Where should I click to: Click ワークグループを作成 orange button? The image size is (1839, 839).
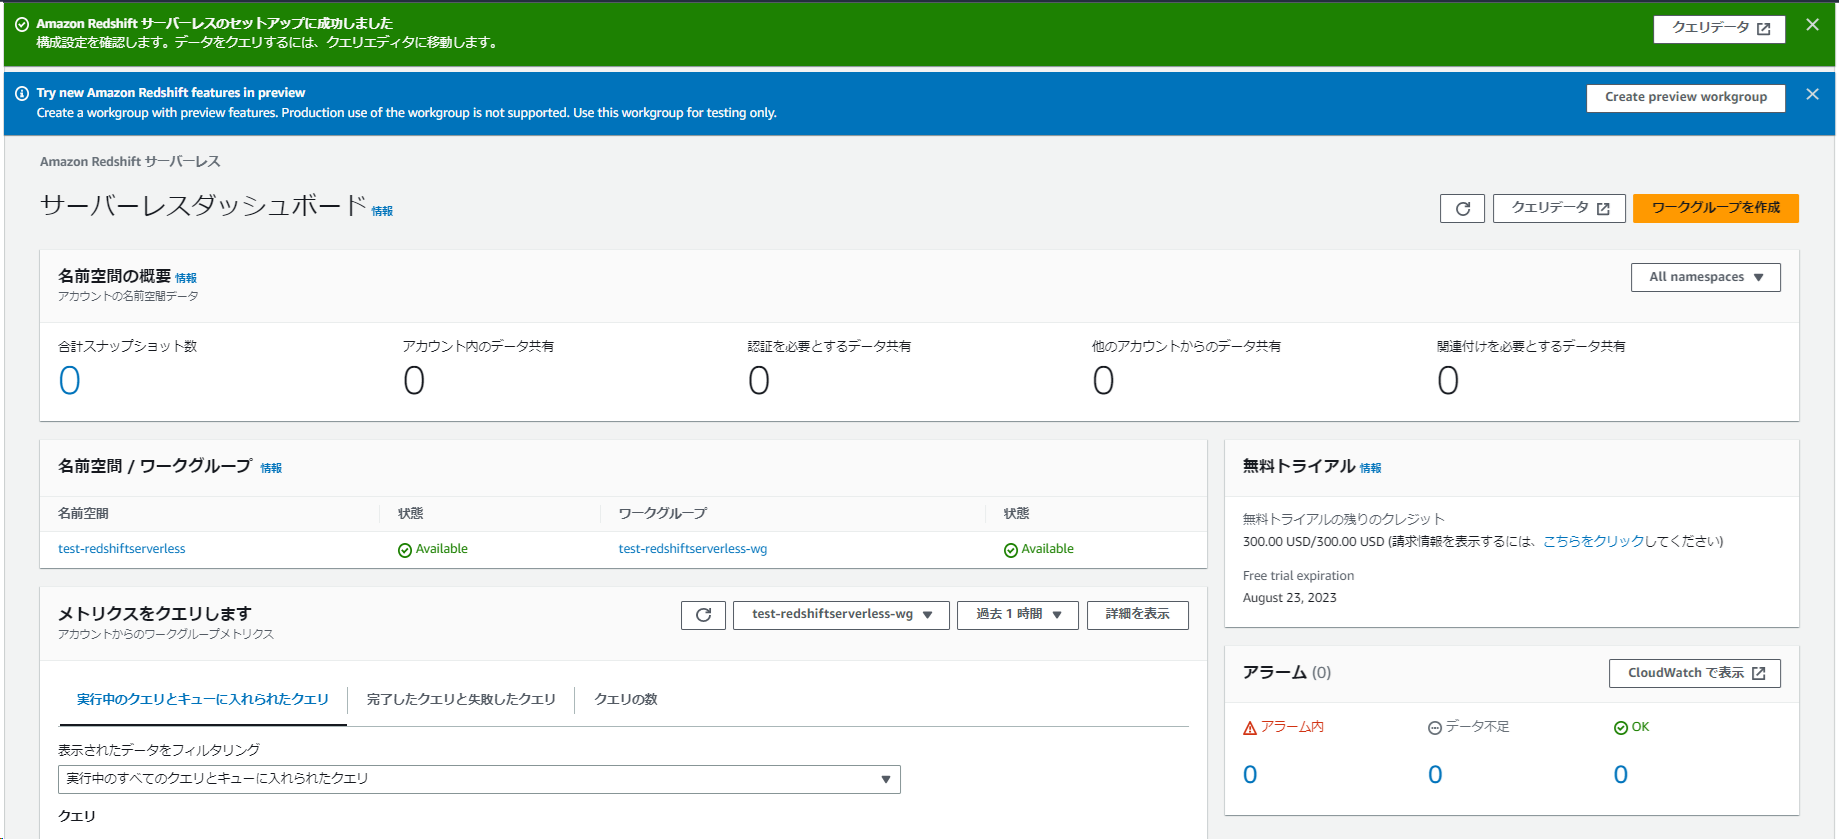(x=1716, y=208)
